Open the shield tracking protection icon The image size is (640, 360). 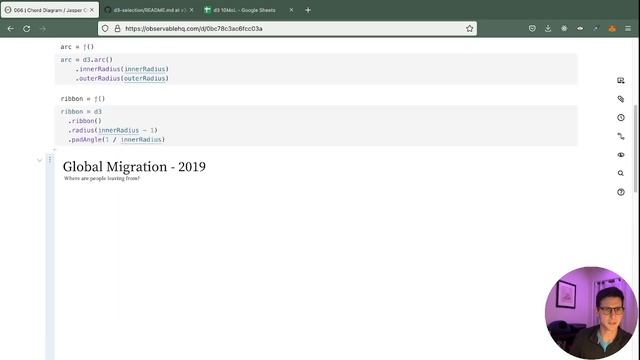[x=105, y=29]
